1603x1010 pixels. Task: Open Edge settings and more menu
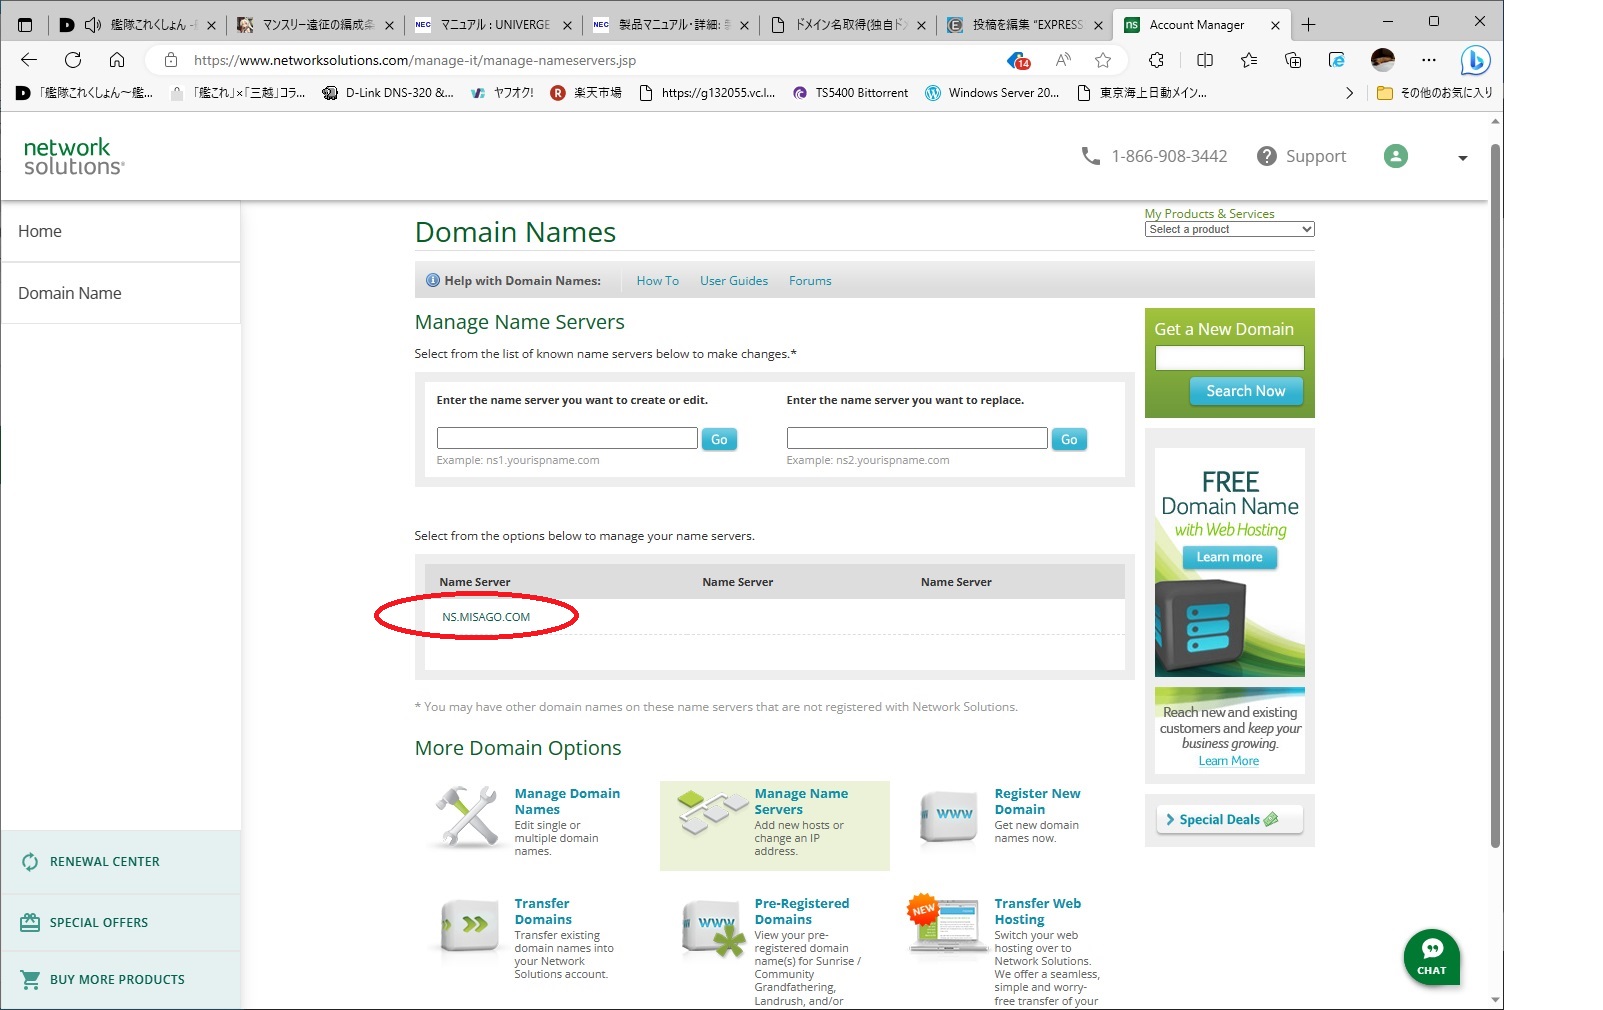(x=1429, y=60)
